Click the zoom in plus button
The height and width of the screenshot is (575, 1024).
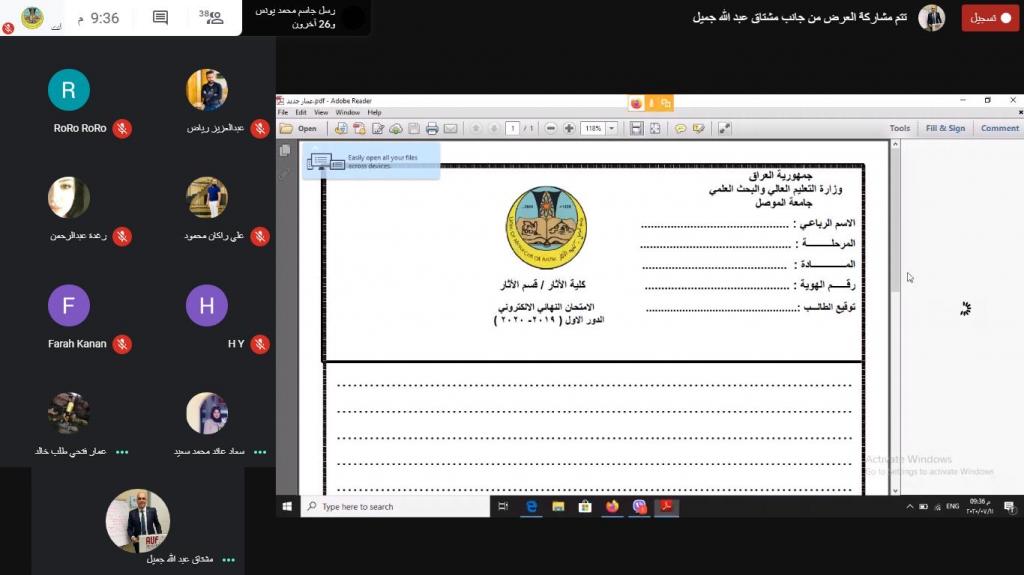(569, 128)
